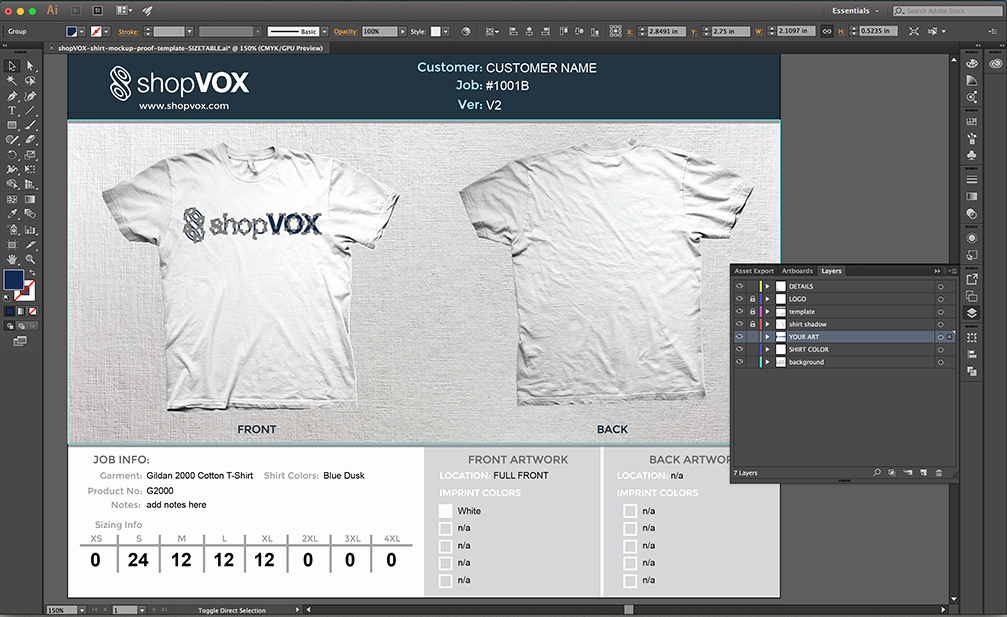
Task: Select the Zoom magnifier tool
Action: (x=30, y=259)
